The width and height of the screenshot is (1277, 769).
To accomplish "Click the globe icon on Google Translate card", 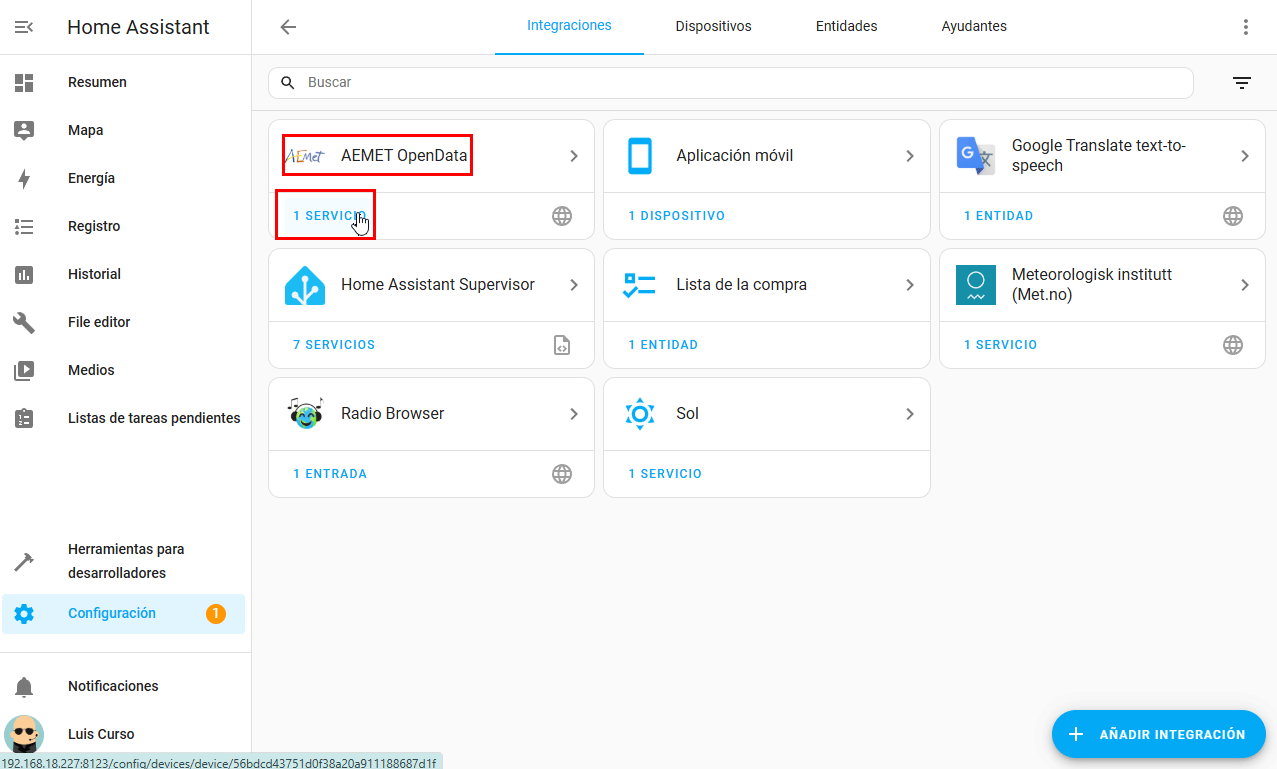I will tap(1233, 216).
